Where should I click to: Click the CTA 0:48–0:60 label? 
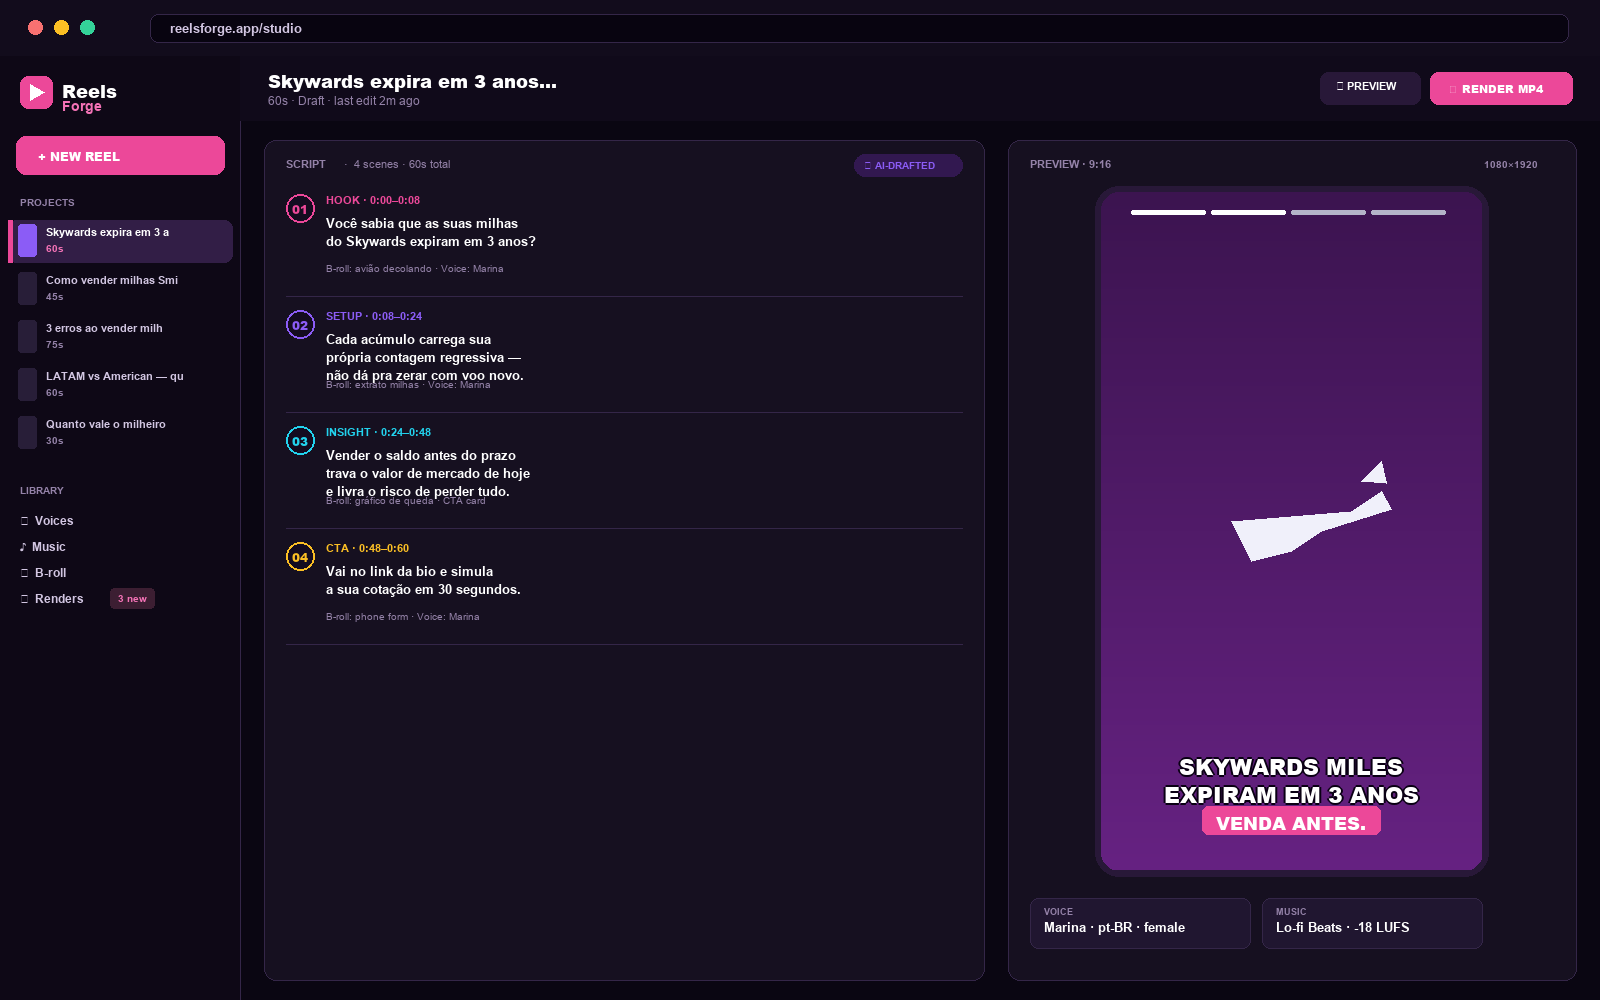367,549
